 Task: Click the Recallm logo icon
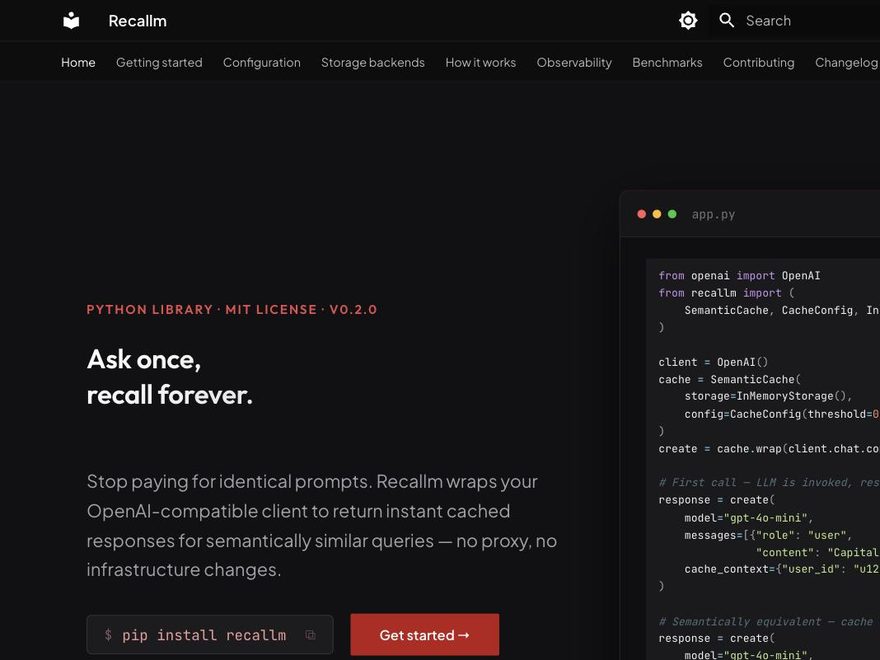coord(71,21)
